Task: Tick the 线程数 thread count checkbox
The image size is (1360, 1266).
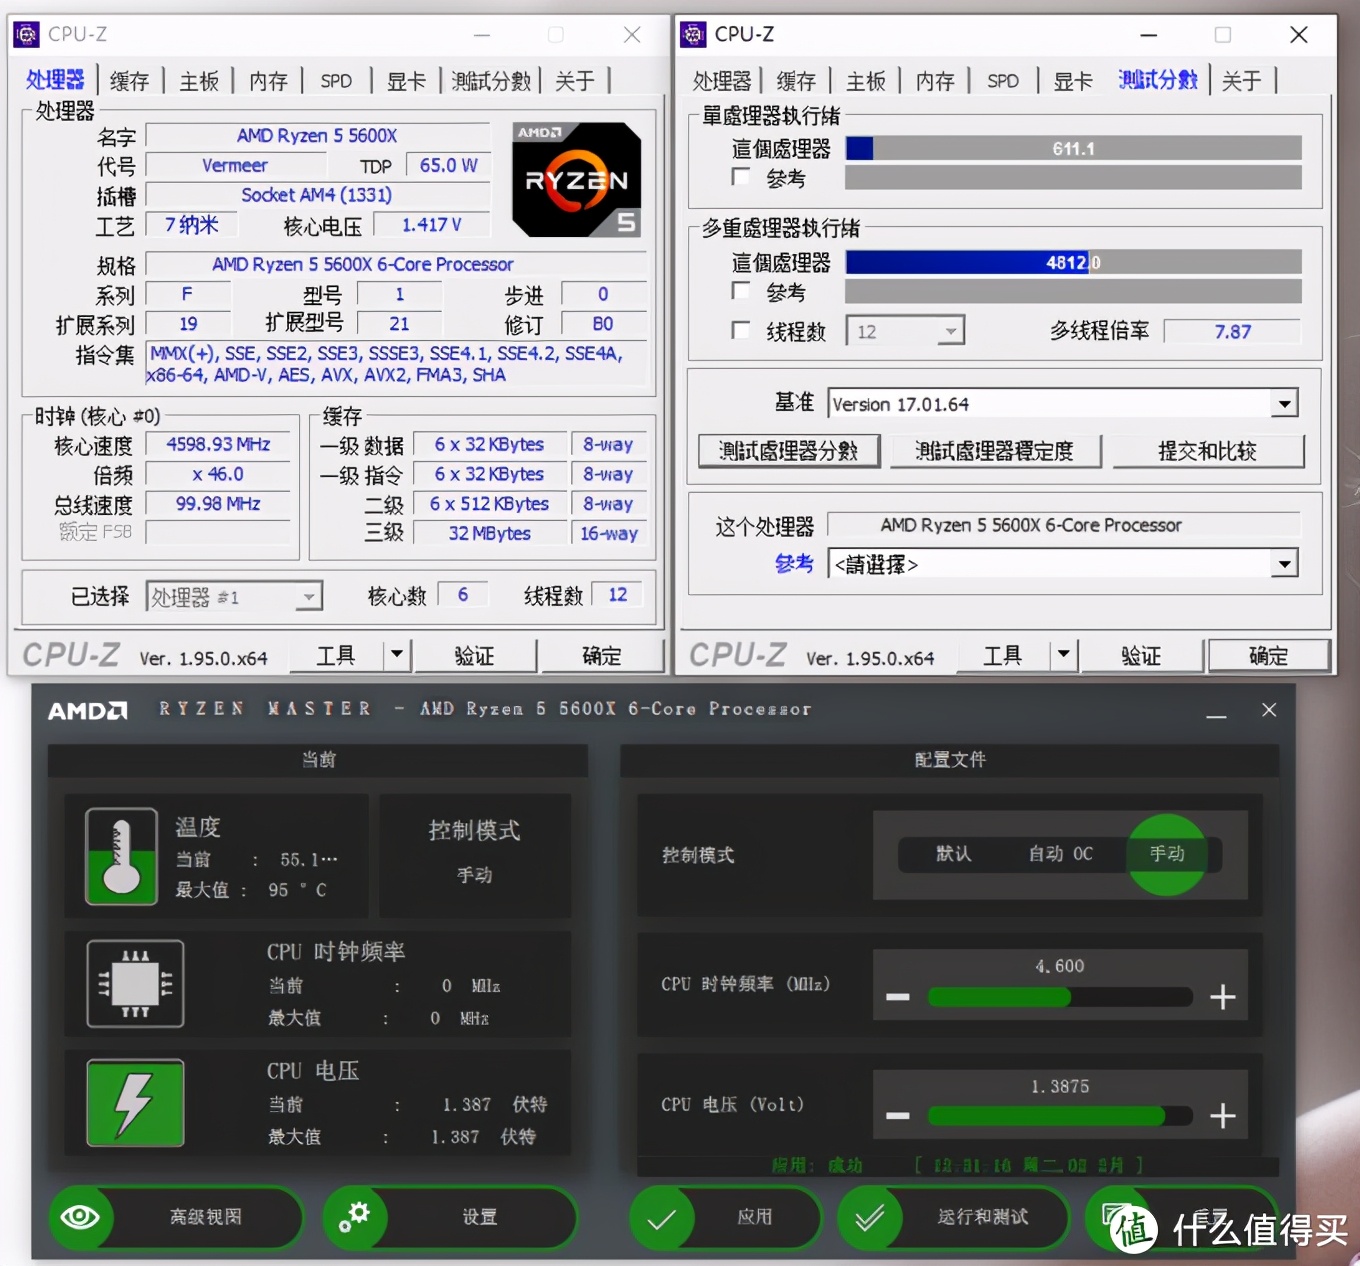Action: [741, 331]
